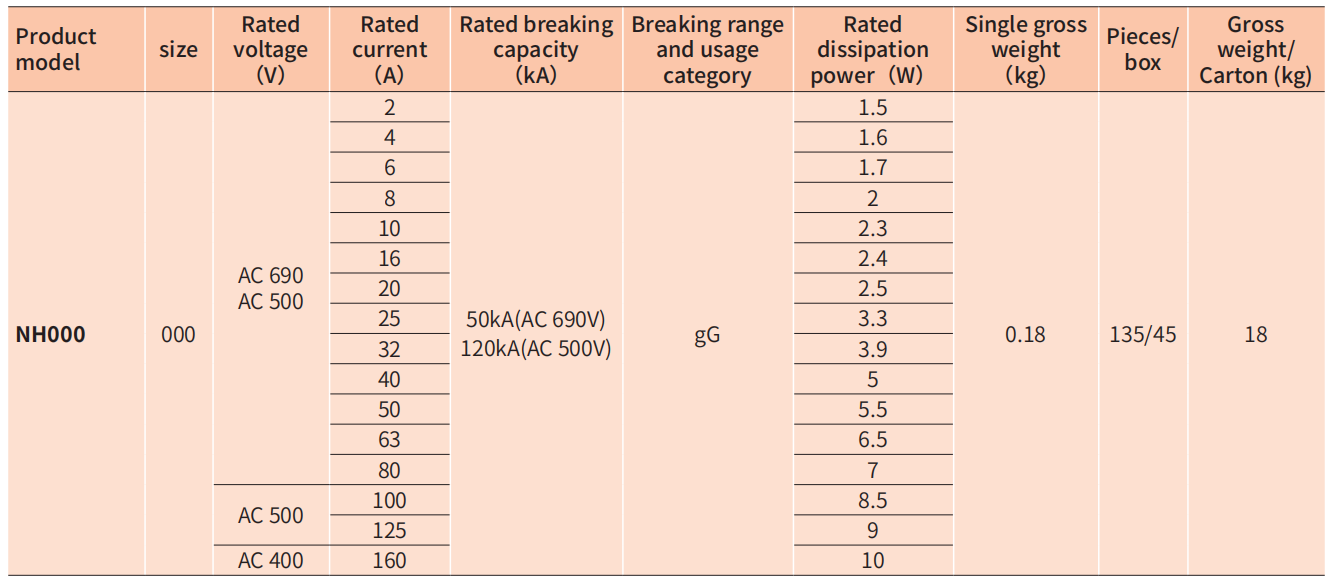Select the Rated breaking capacity (kA) header
This screenshot has height=583, width=1334.
click(x=536, y=49)
